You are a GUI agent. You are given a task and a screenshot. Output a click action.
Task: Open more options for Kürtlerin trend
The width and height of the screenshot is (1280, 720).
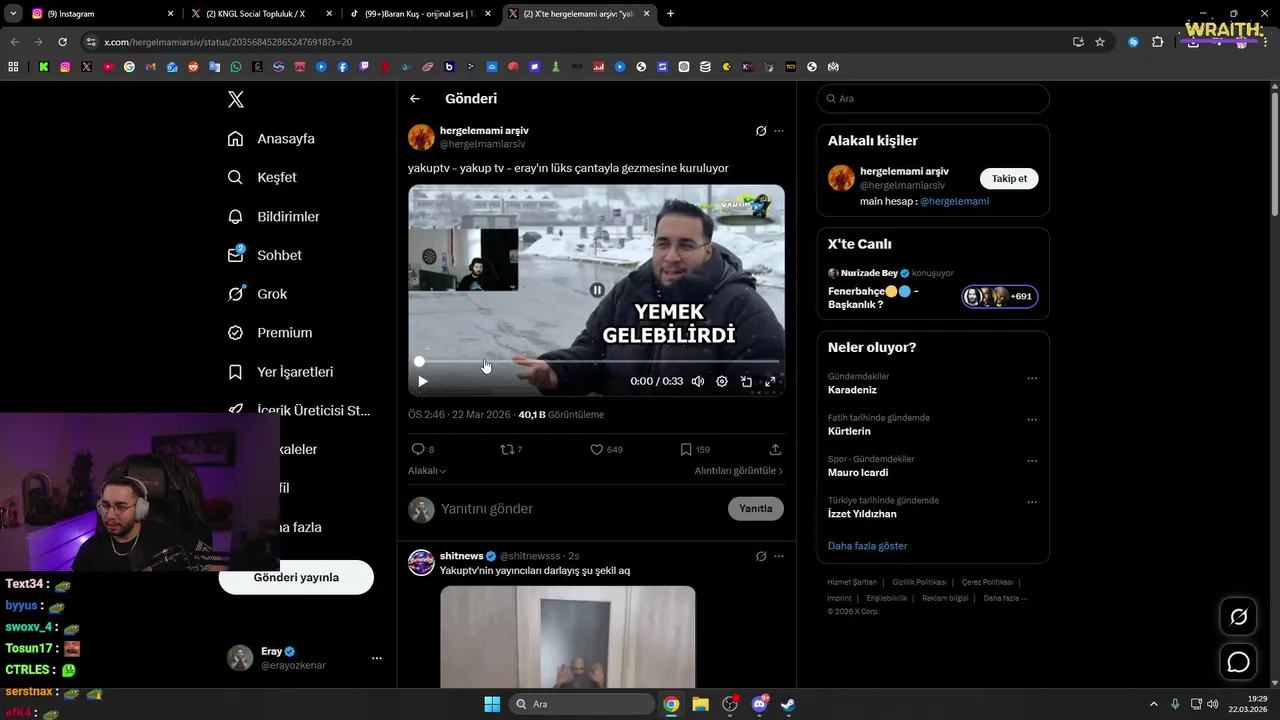click(1032, 420)
